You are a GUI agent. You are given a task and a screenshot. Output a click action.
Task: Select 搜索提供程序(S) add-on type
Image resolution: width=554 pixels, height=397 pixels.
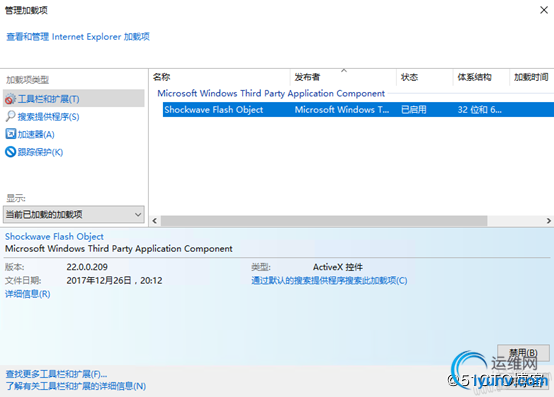pyautogui.click(x=48, y=117)
